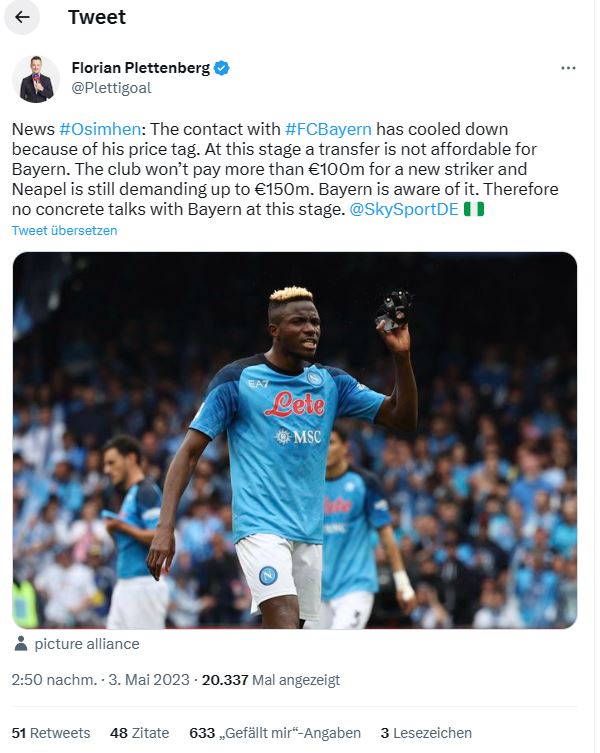The image size is (600, 753).
Task: Open the Osimhen photo
Action: pyautogui.click(x=294, y=440)
